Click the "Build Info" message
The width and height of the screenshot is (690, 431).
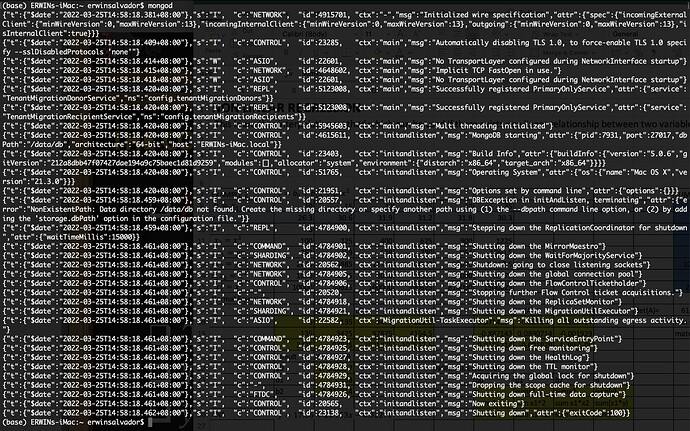(493, 153)
